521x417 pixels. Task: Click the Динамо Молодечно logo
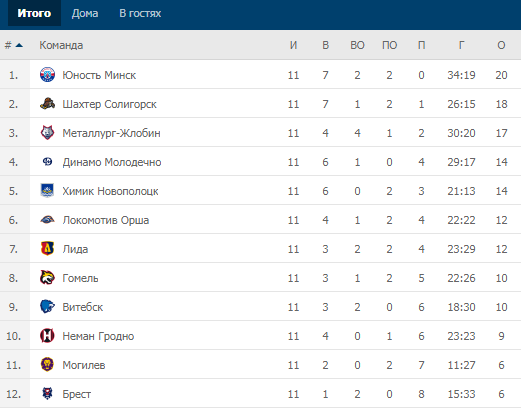[x=47, y=162]
